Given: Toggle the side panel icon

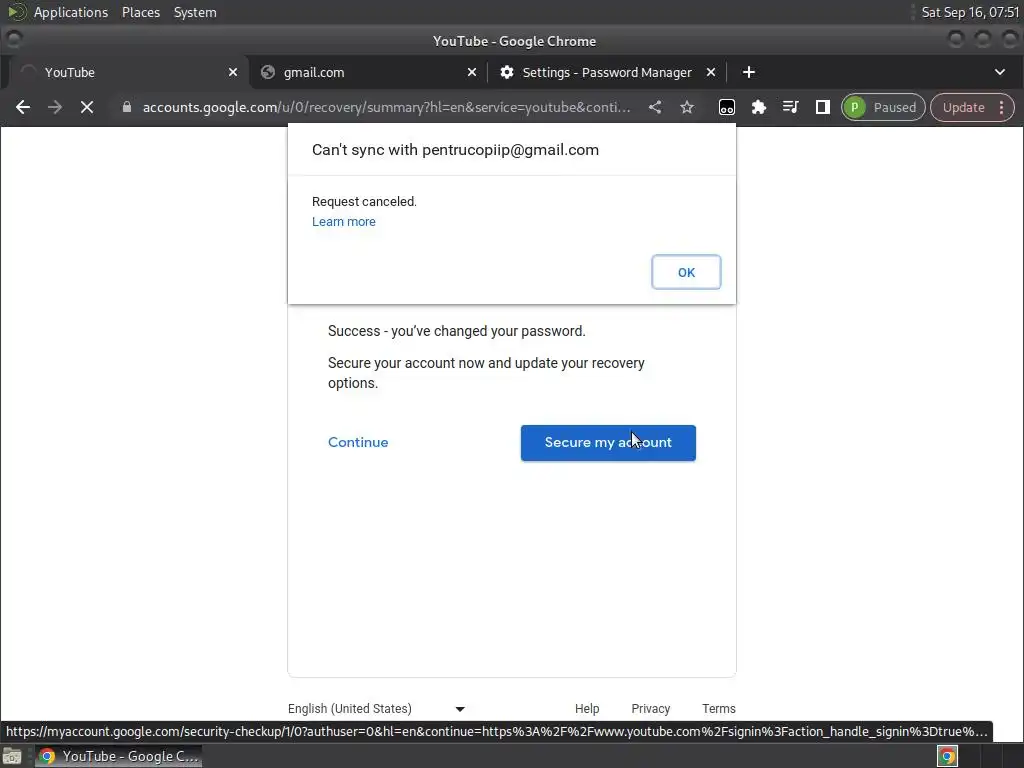Looking at the screenshot, I should click(x=822, y=107).
